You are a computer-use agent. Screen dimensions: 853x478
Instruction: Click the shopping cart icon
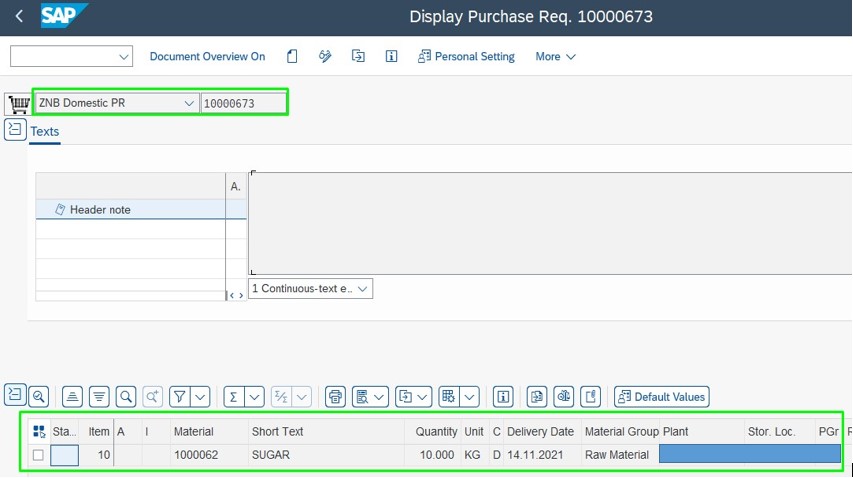pyautogui.click(x=17, y=104)
